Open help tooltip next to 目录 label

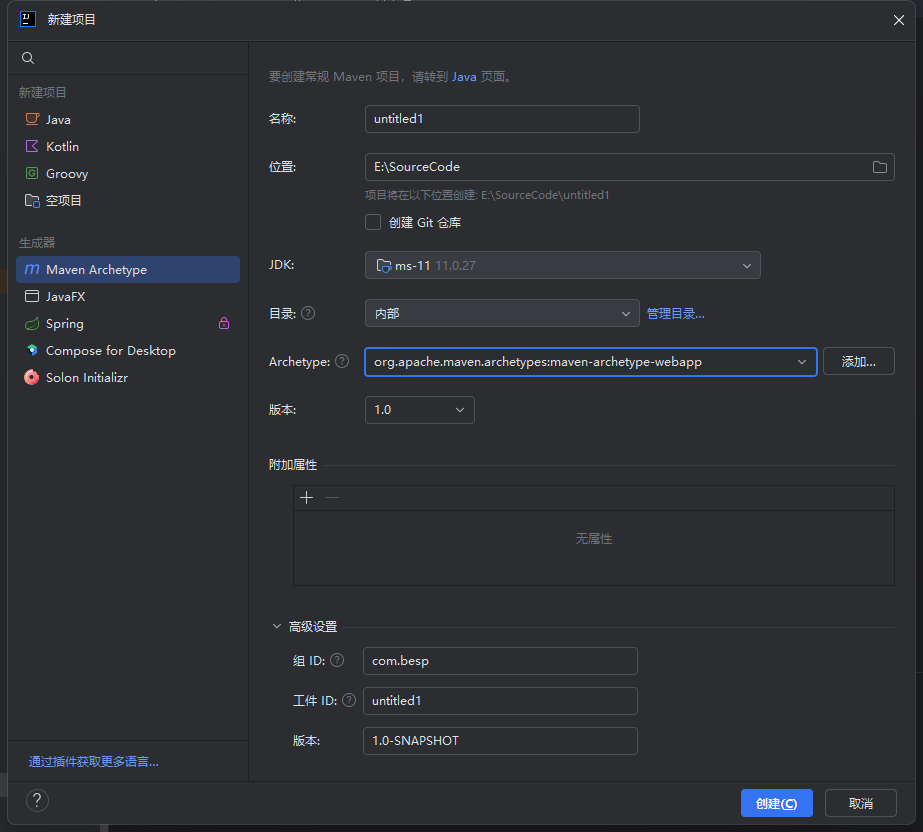click(x=308, y=313)
